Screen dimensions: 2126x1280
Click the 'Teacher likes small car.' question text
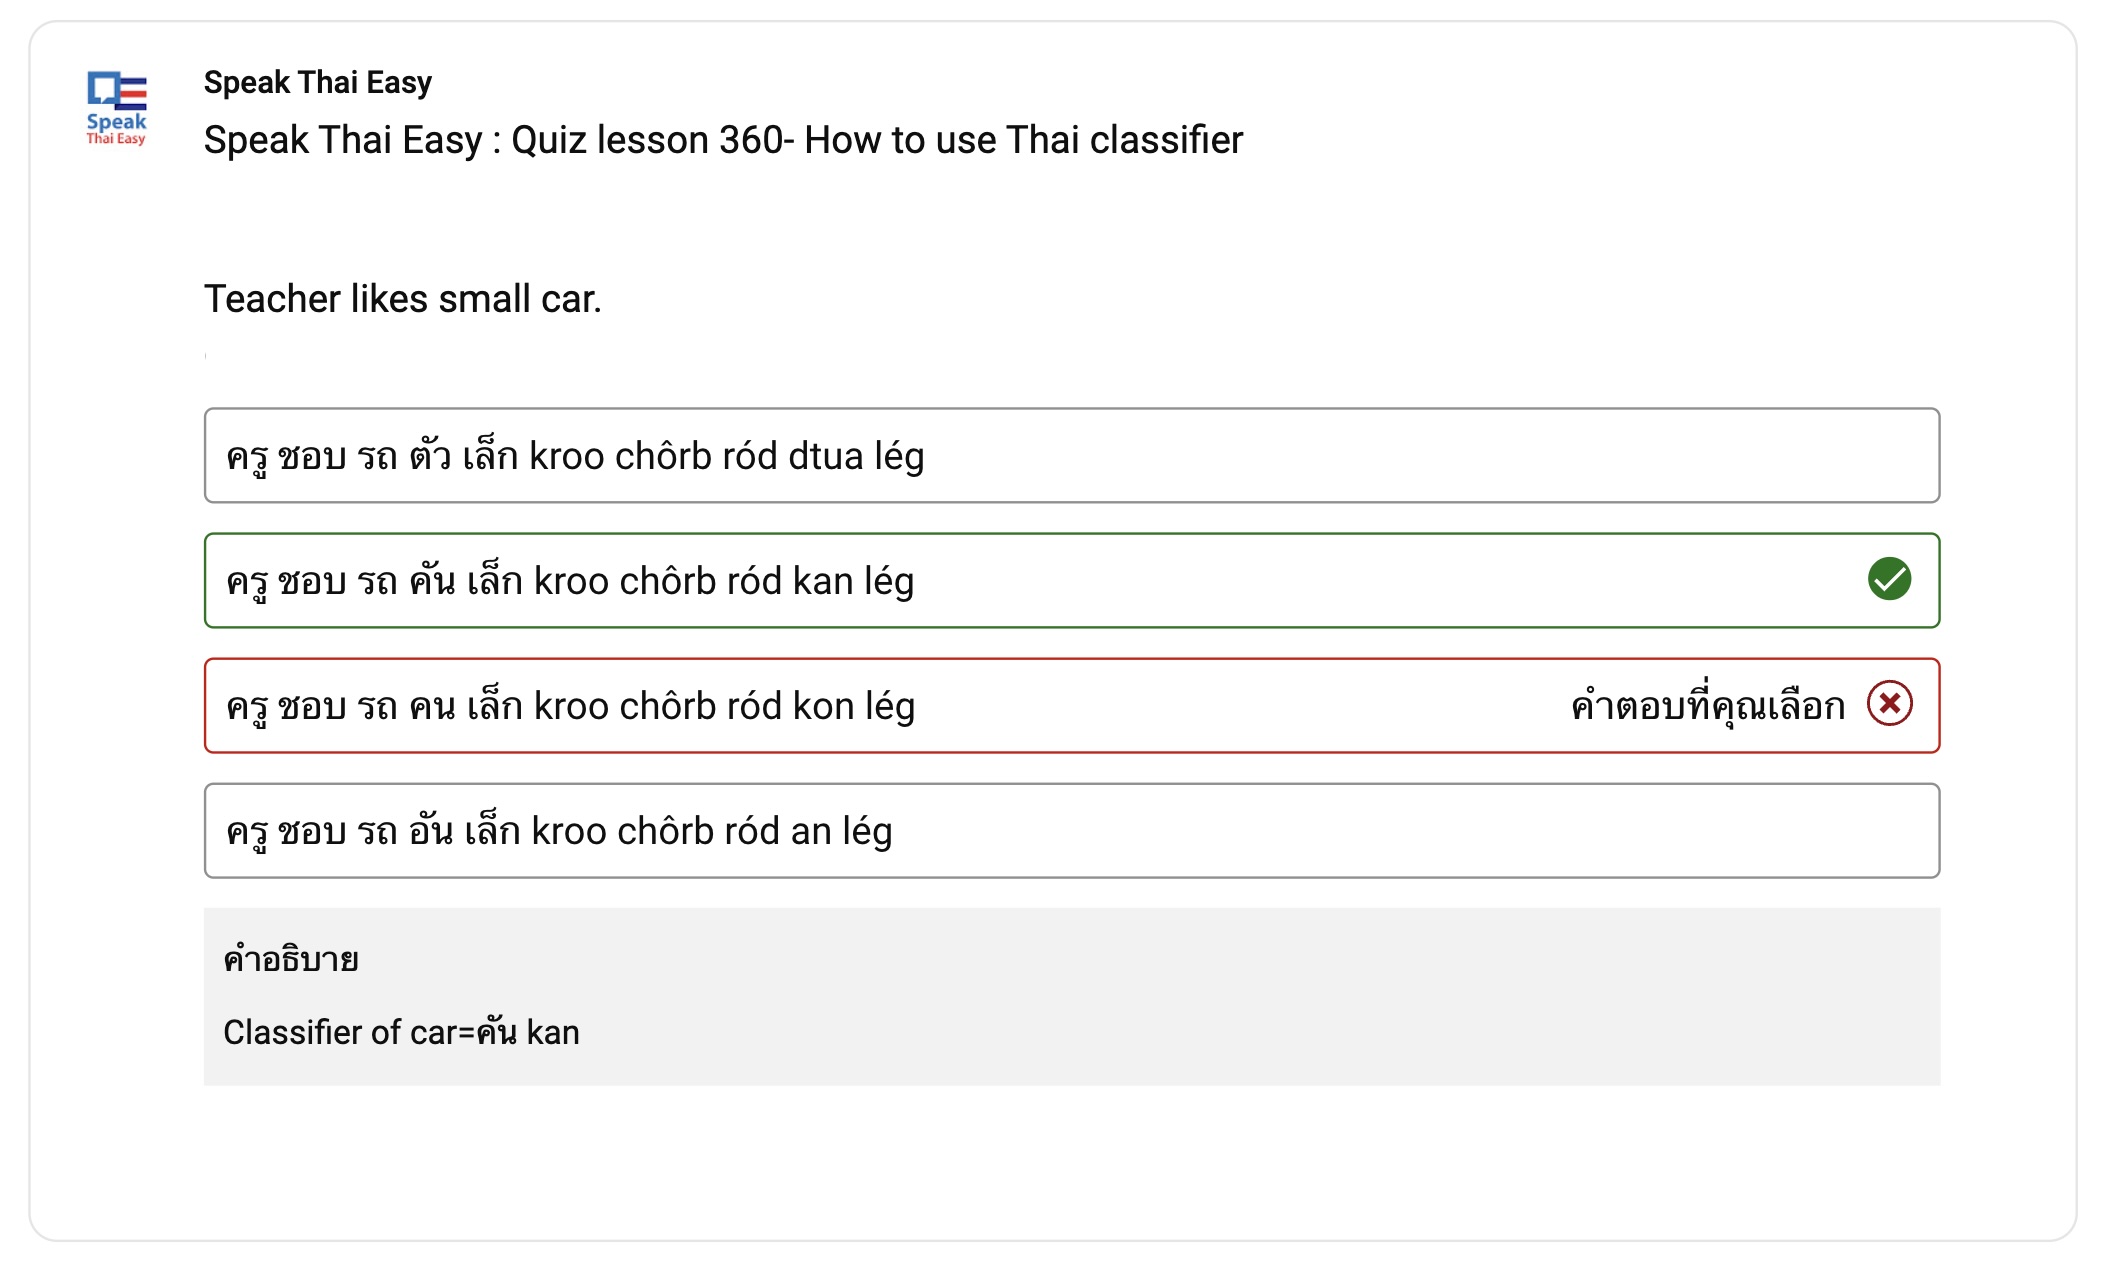(x=403, y=299)
